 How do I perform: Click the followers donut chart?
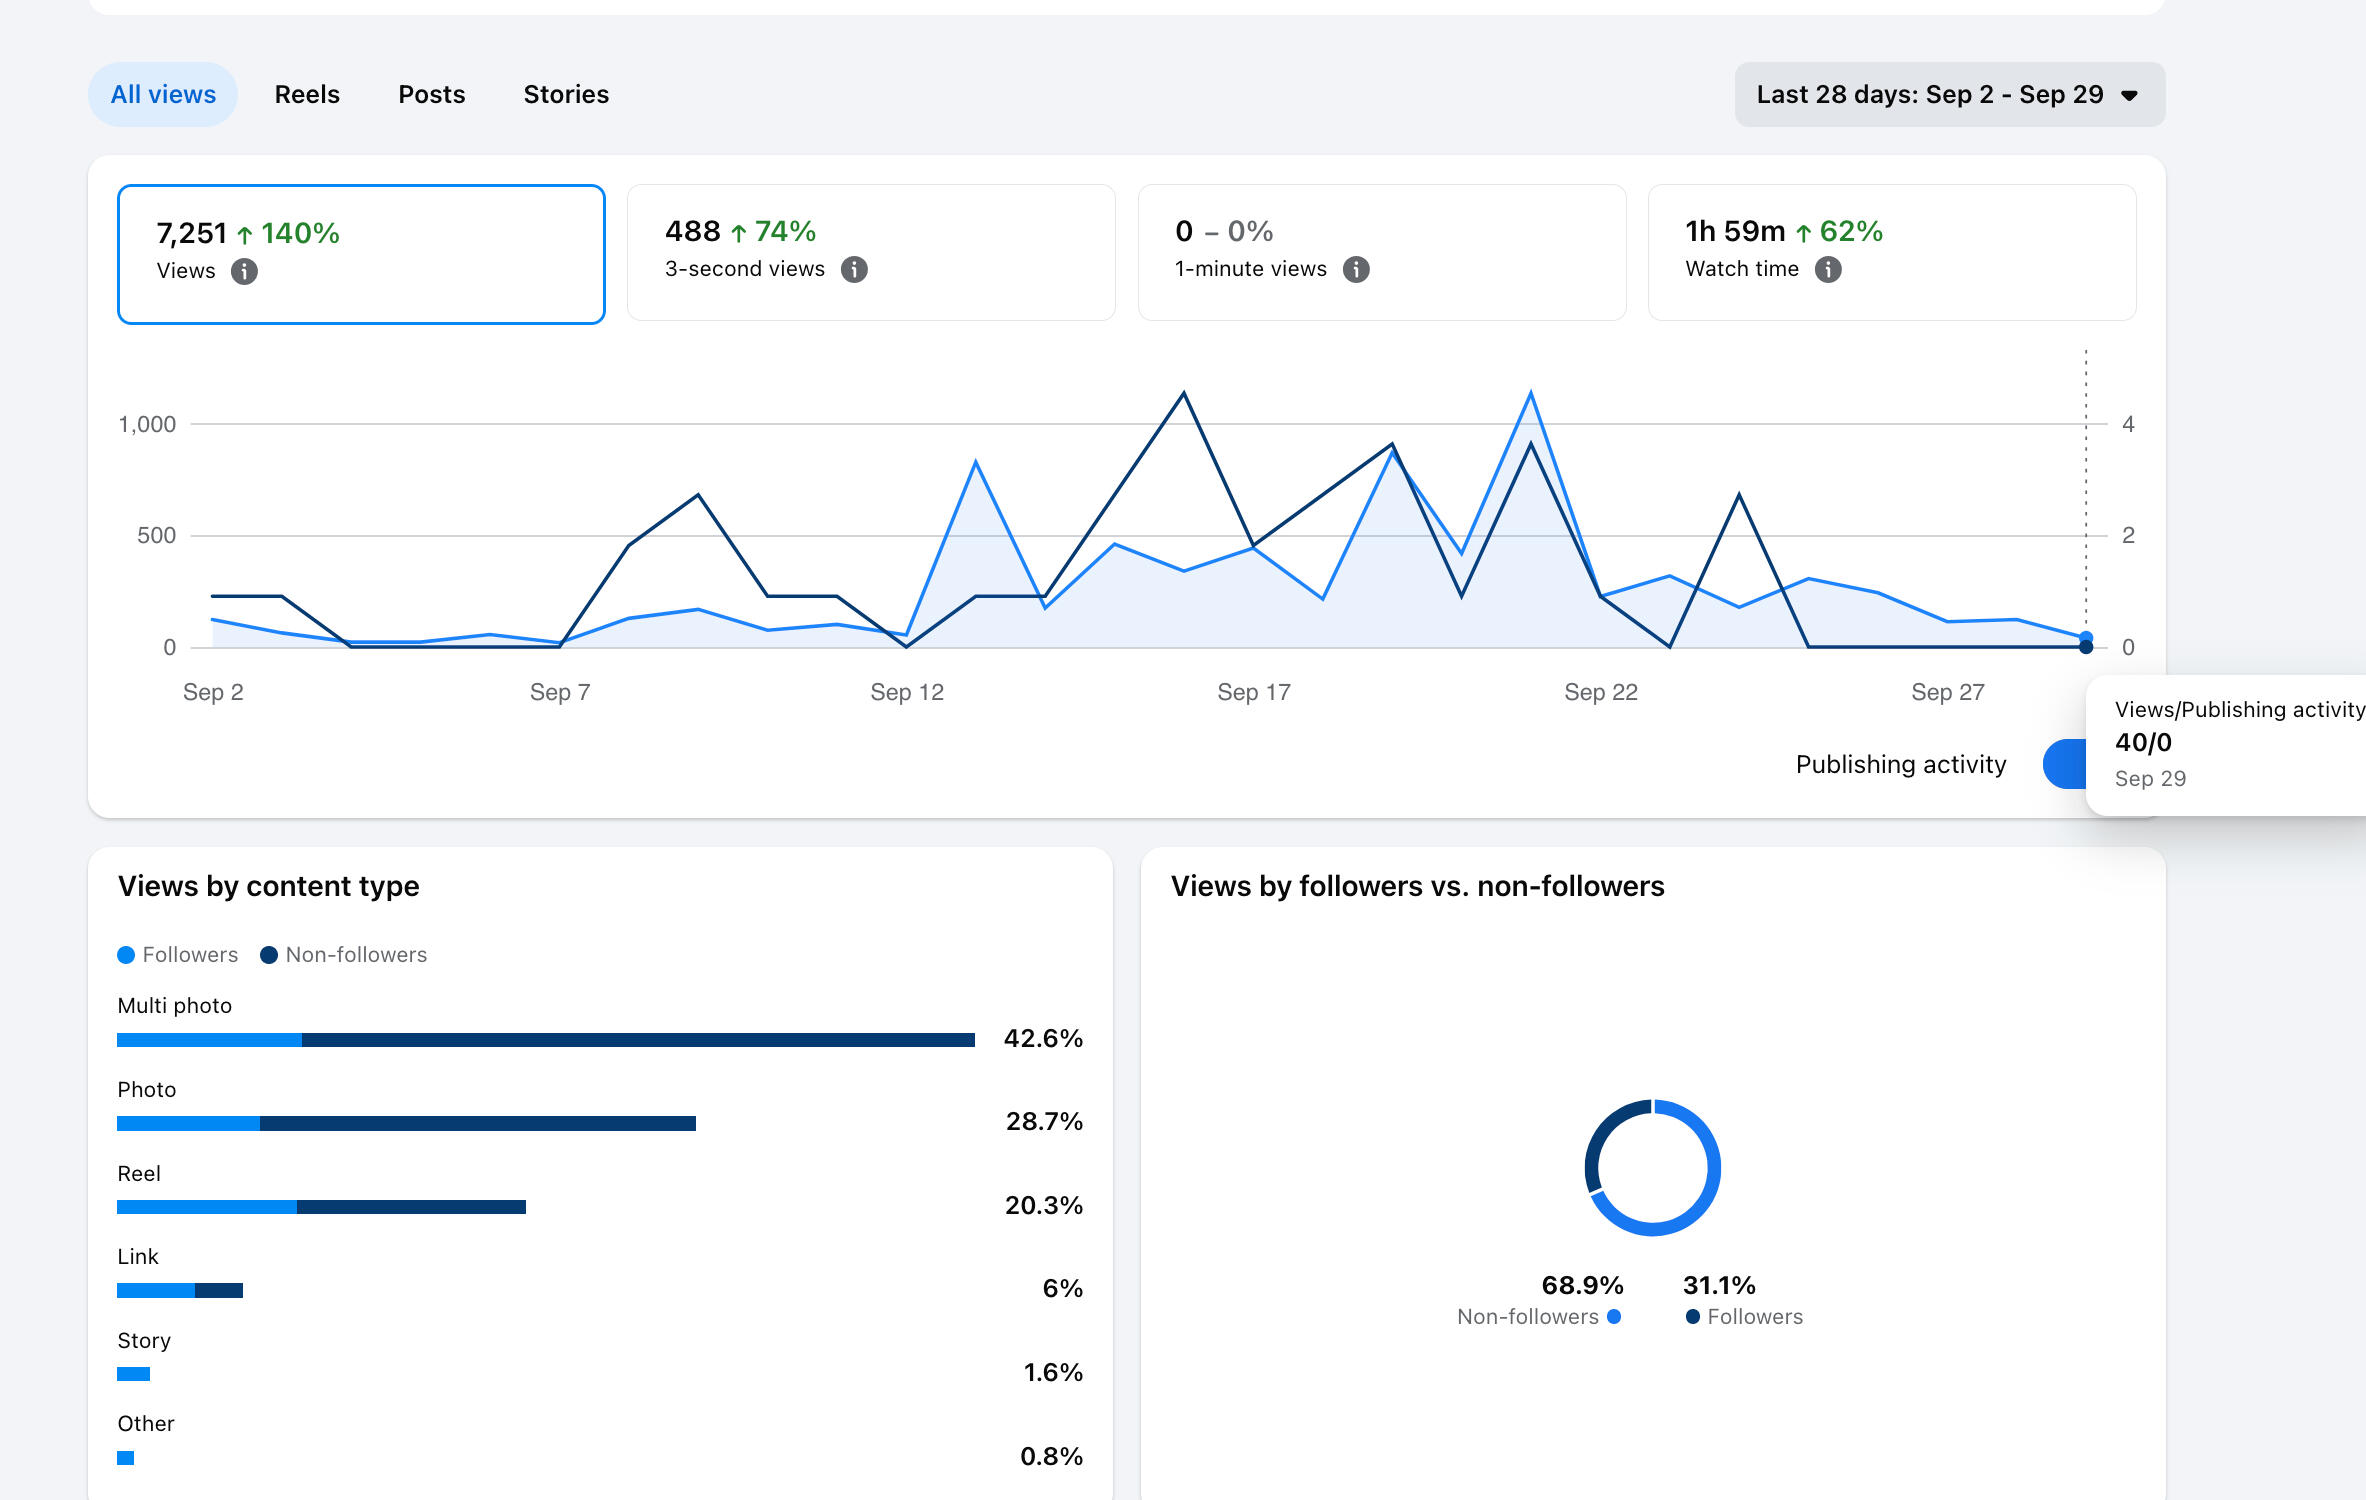coord(1652,1168)
